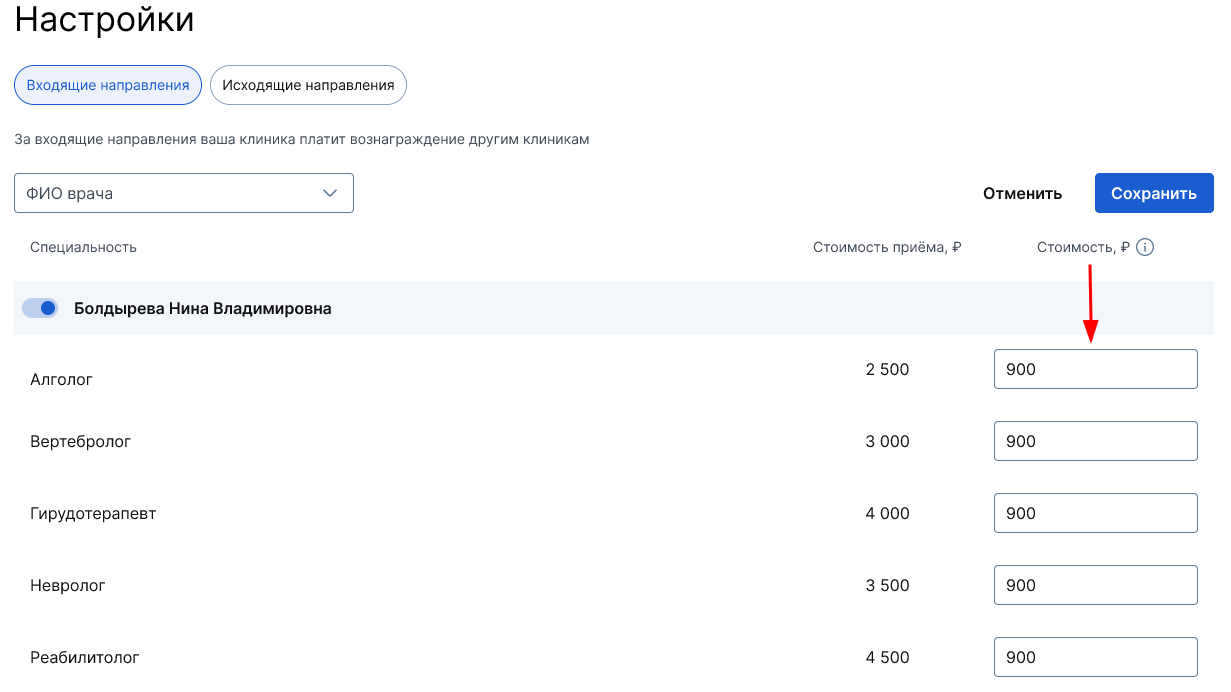This screenshot has height=692, width=1231.
Task: Click the doctor name Болдырева Нина Владимировна
Action: click(x=202, y=308)
